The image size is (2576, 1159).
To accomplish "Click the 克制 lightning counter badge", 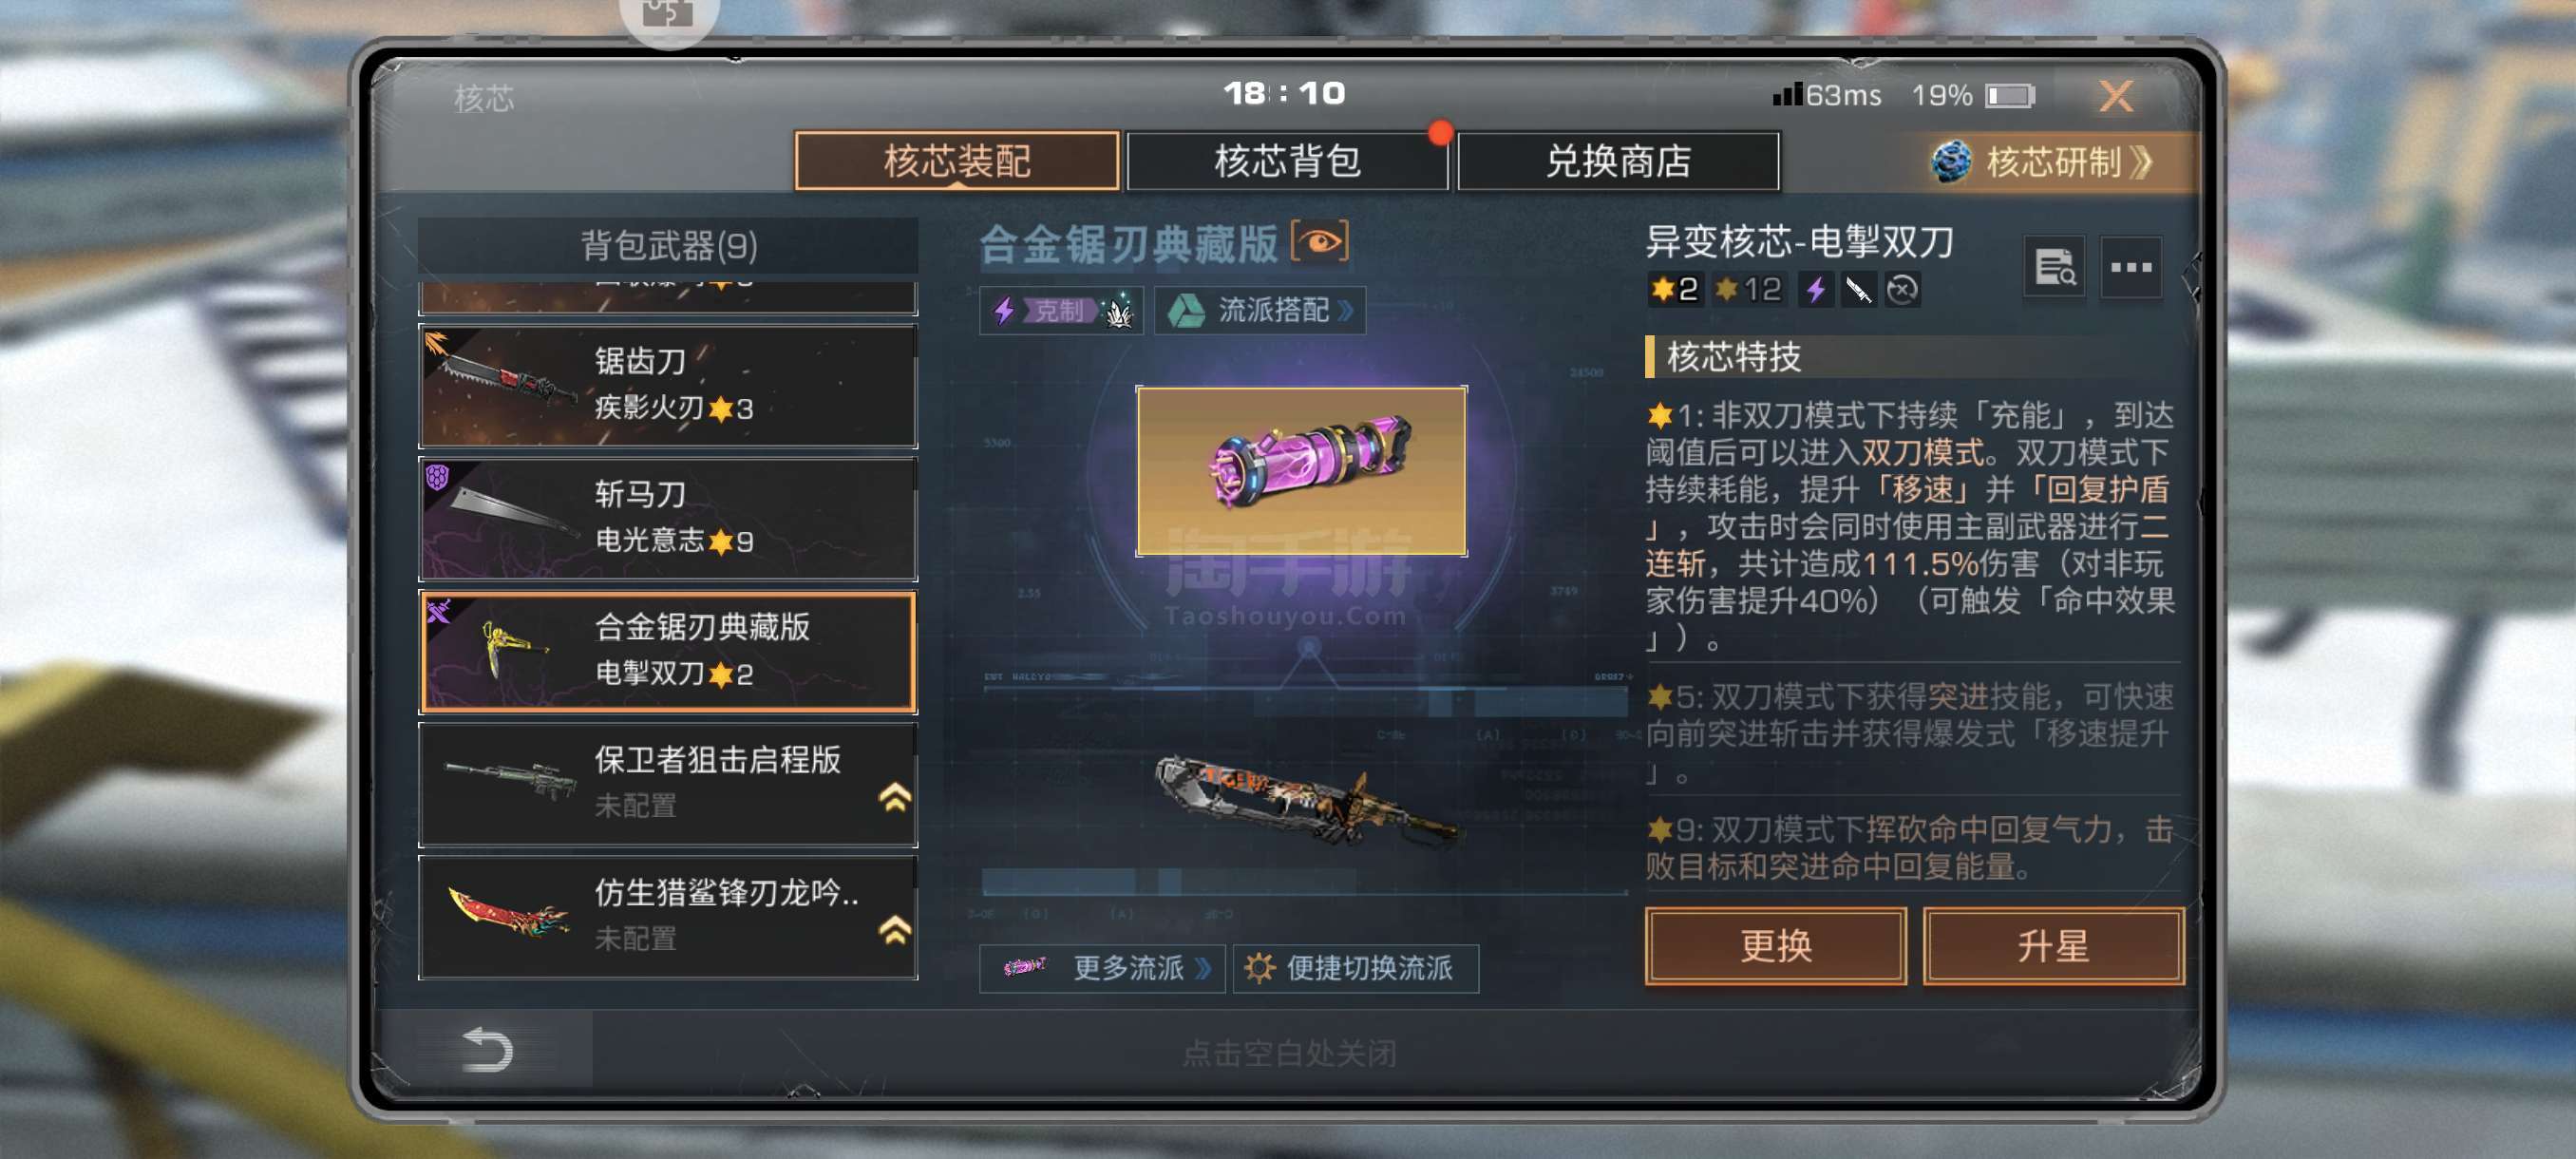I will (1061, 310).
